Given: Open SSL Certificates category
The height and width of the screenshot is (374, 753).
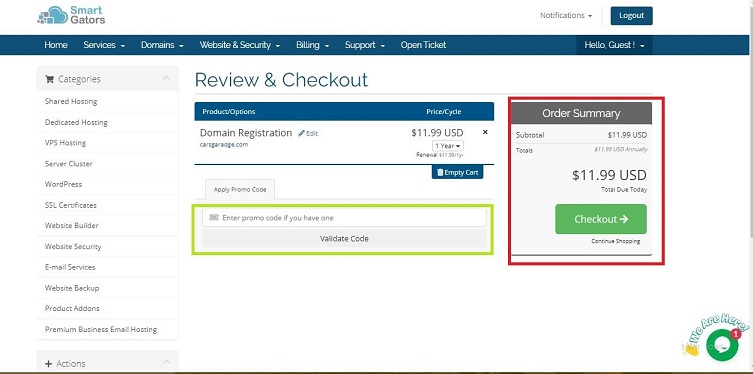Looking at the screenshot, I should point(71,205).
